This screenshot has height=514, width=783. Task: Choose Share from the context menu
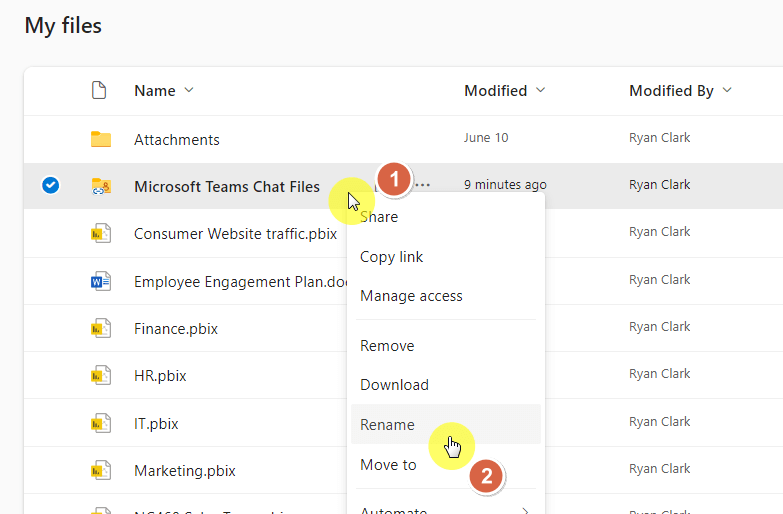[x=445, y=217]
